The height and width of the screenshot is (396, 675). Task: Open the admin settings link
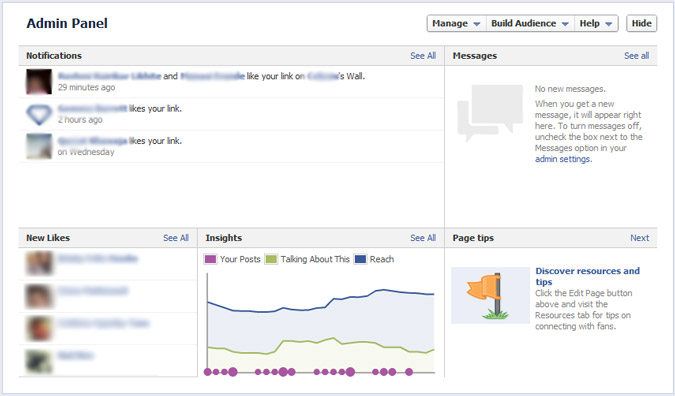[x=563, y=159]
